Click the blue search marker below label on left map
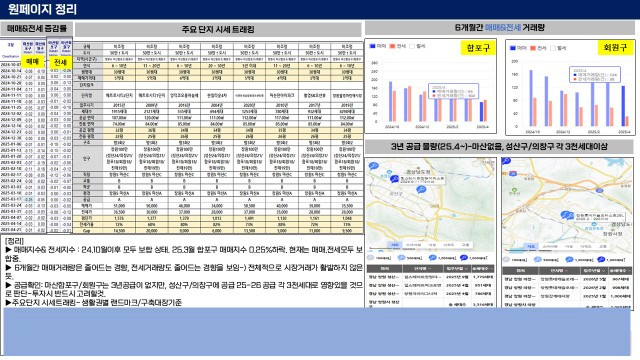Screen dimensions: 640x360 421,189
